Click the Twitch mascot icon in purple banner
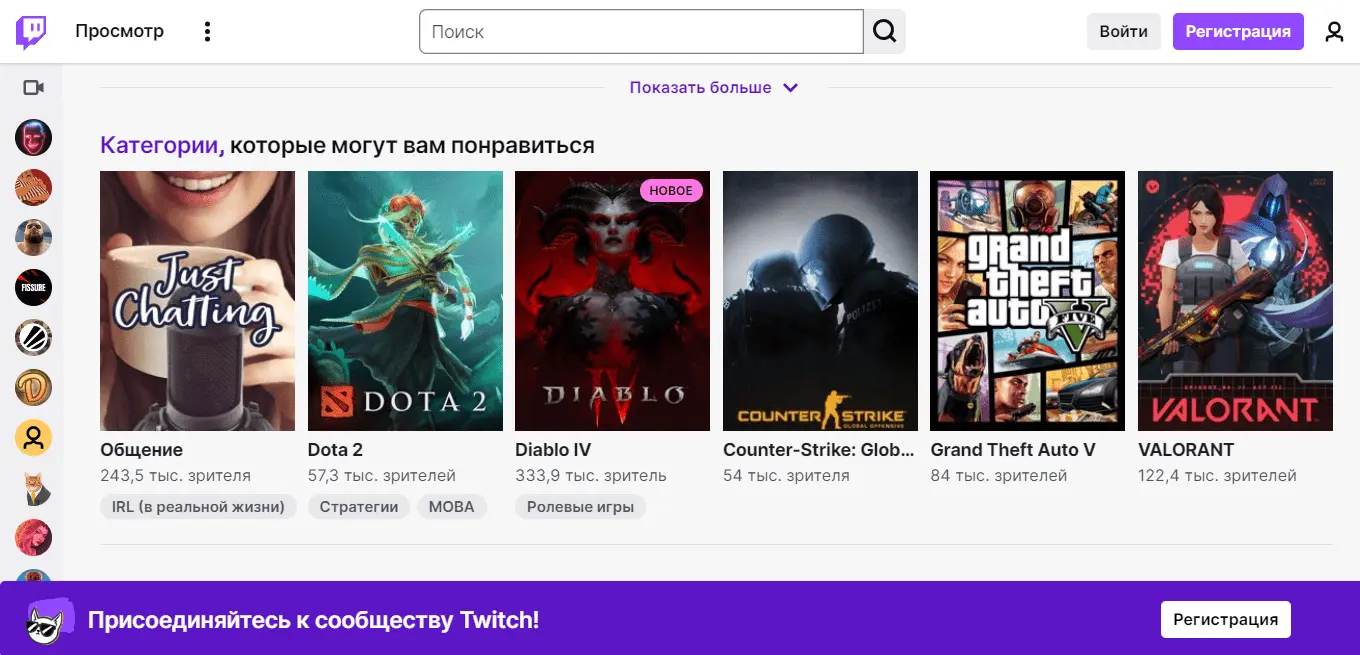Screen dimensions: 1360x655 49,619
